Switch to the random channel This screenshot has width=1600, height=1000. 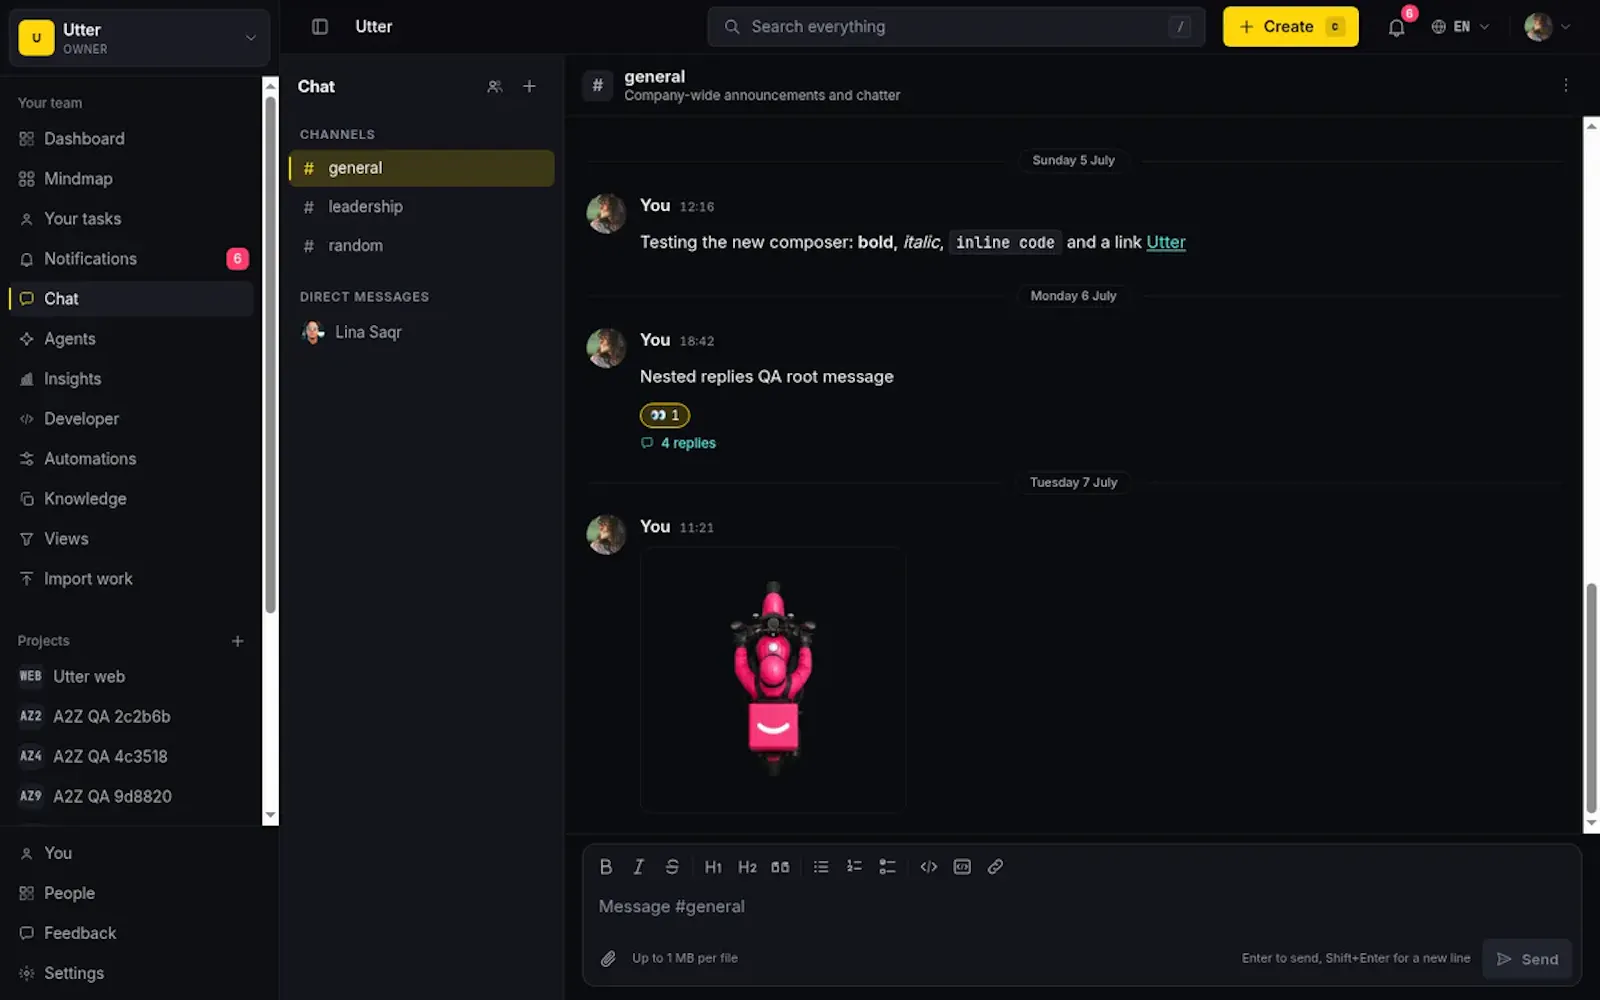(x=421, y=246)
